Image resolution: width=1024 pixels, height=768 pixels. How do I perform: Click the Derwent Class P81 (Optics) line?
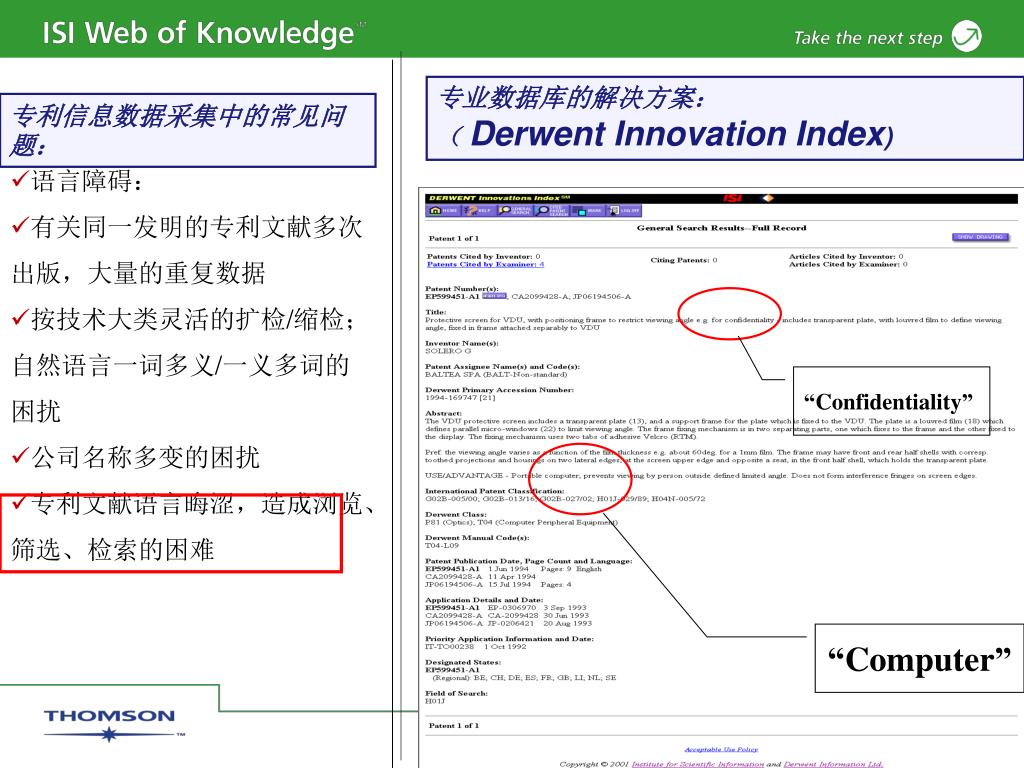[521, 522]
